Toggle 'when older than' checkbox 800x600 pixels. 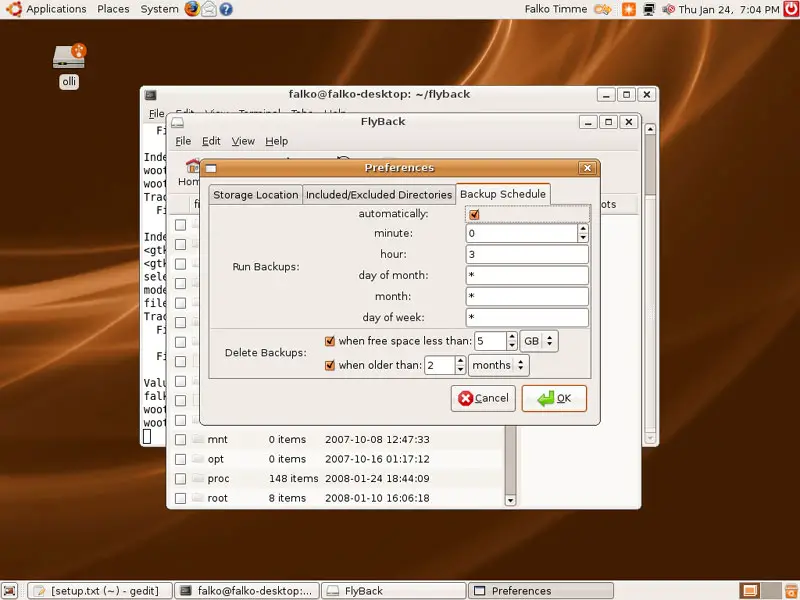point(330,365)
